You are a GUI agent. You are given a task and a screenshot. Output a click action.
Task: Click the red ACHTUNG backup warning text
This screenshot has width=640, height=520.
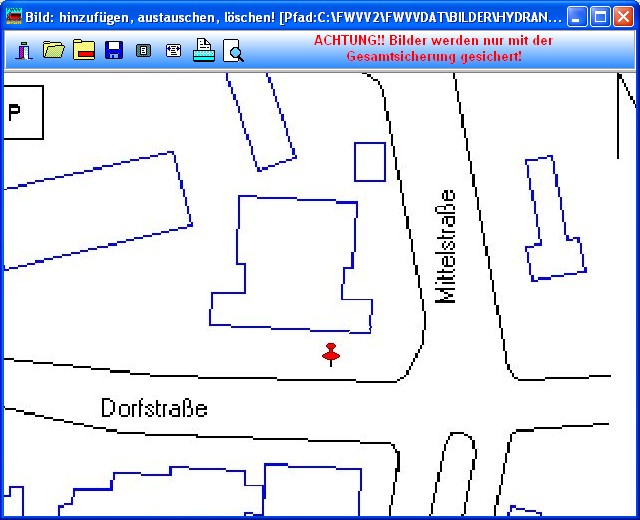[433, 48]
